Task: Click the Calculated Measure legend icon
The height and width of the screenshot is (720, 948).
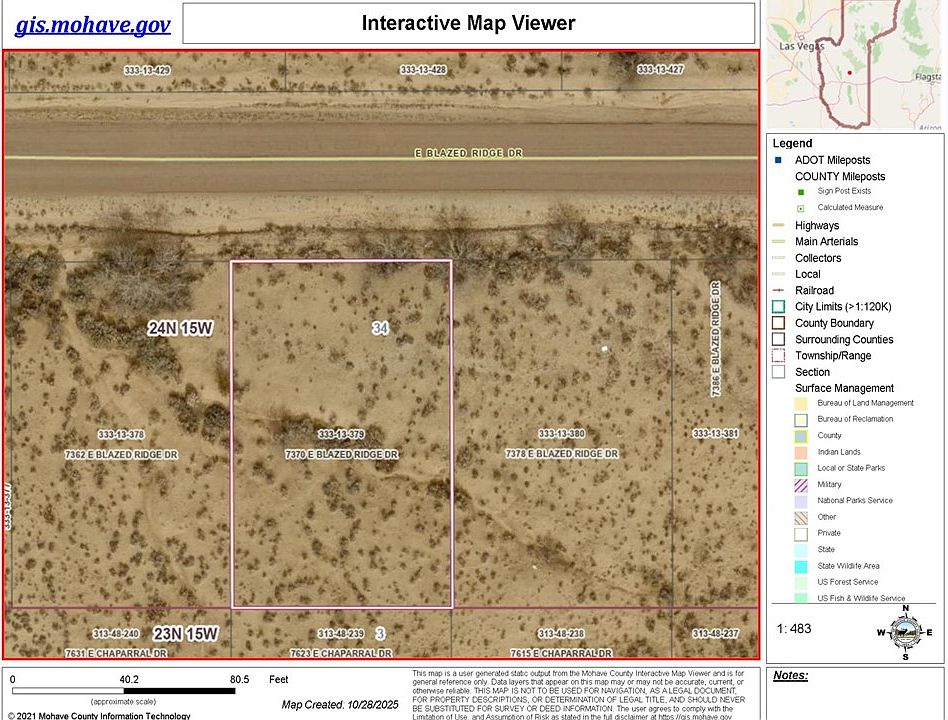Action: [800, 209]
